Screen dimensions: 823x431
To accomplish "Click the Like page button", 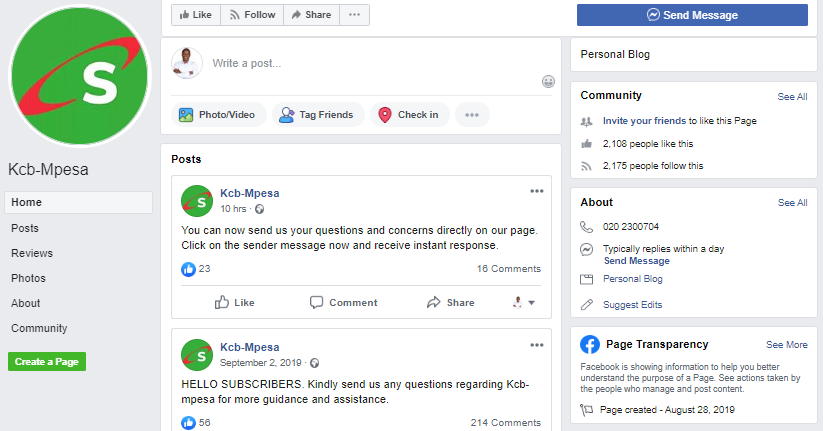I will coord(196,15).
